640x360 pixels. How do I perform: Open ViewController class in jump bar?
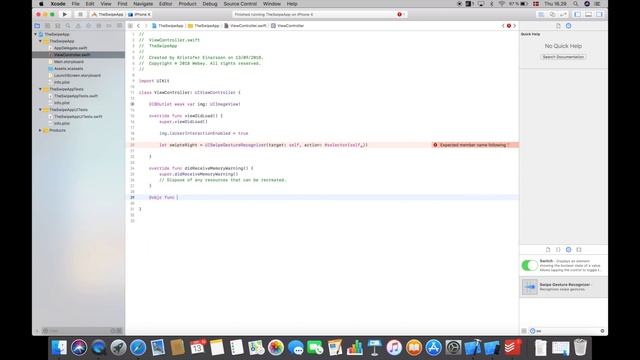click(x=287, y=26)
